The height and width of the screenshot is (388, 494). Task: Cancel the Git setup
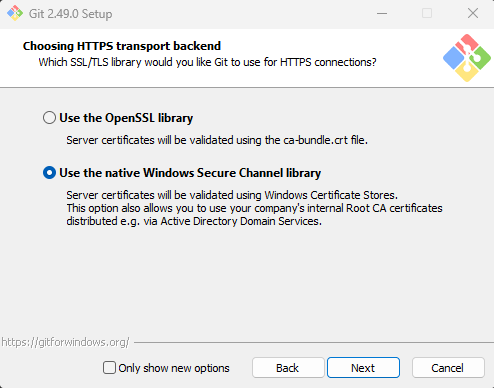448,368
